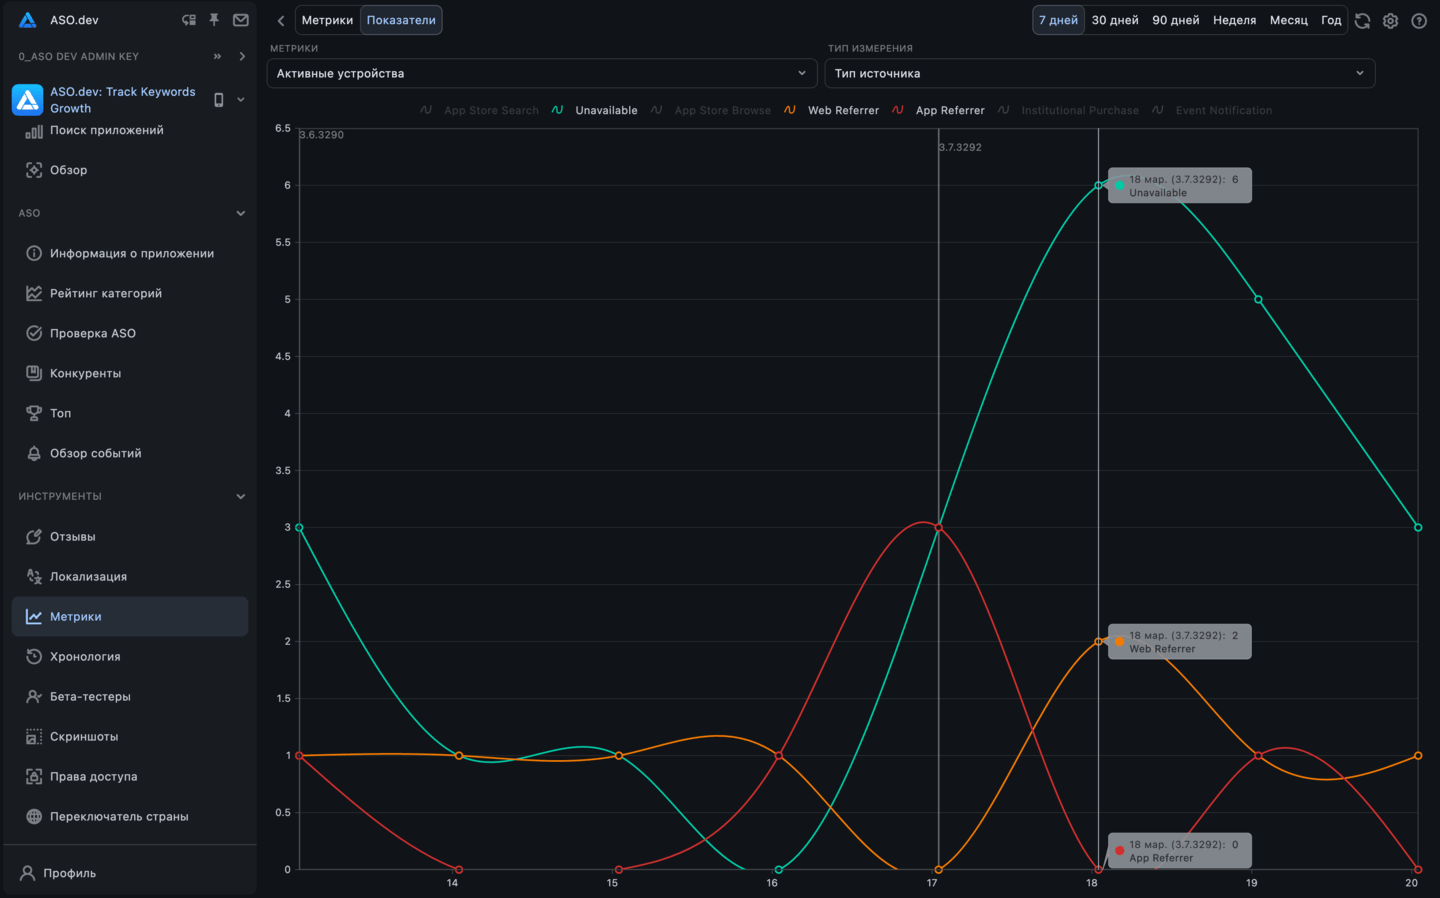Viewport: 1440px width, 898px height.
Task: Click the mail envelope icon
Action: 241,20
